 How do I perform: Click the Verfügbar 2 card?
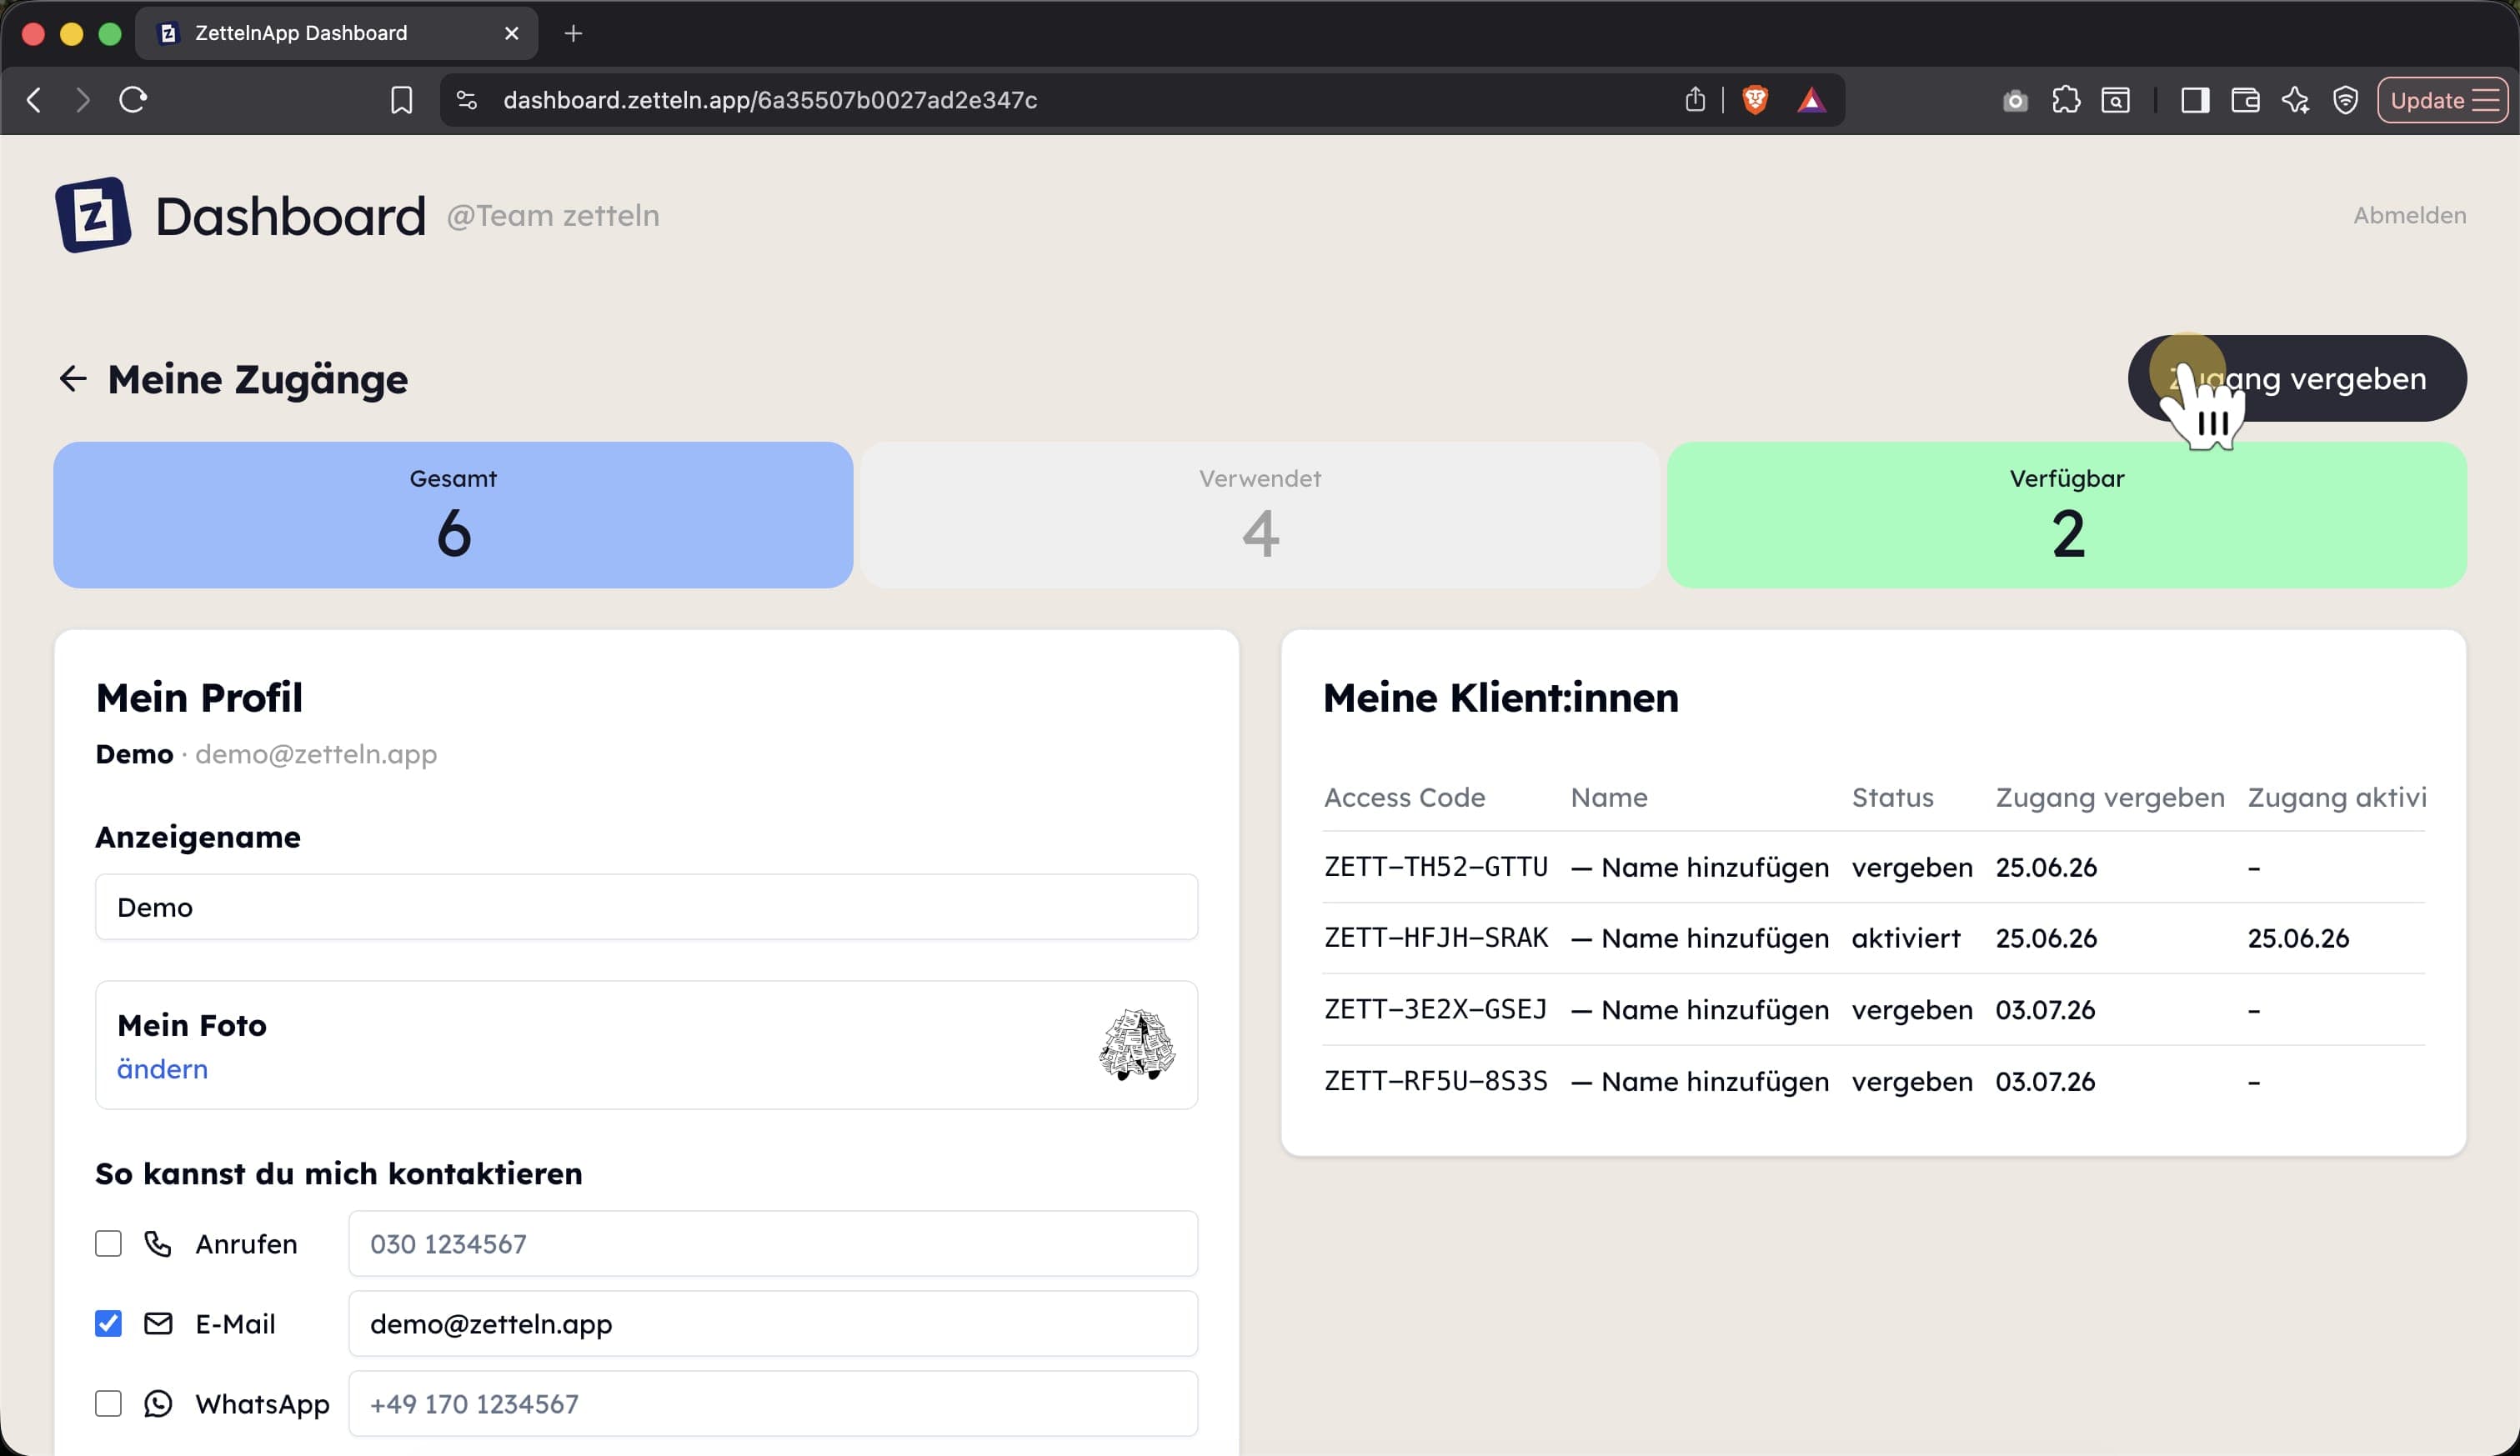[2067, 515]
